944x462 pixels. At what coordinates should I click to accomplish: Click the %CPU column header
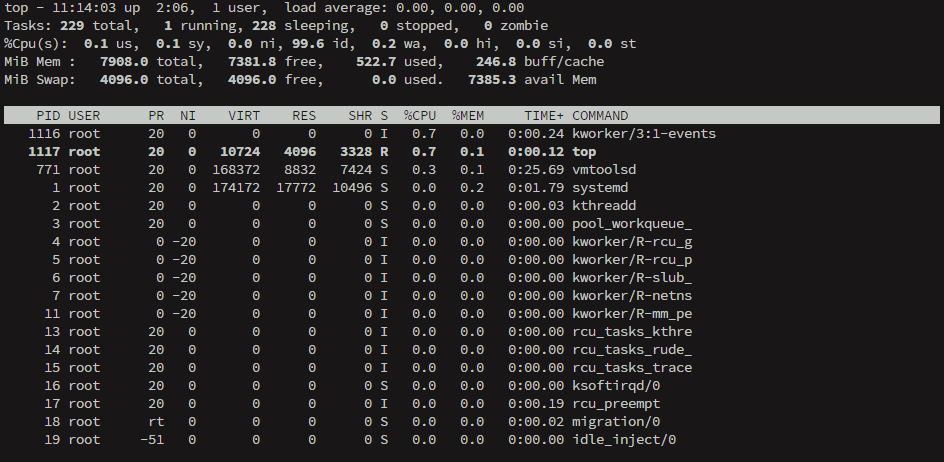420,116
